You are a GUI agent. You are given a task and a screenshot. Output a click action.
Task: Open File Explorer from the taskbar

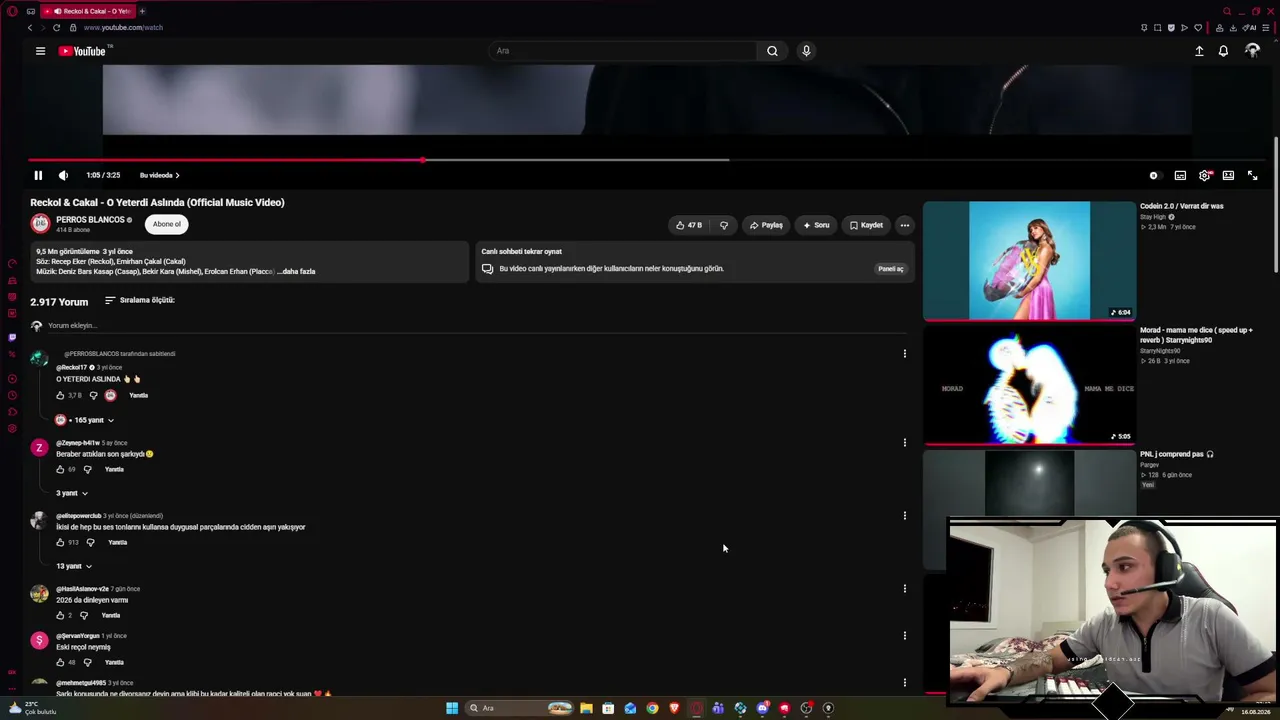coord(586,708)
